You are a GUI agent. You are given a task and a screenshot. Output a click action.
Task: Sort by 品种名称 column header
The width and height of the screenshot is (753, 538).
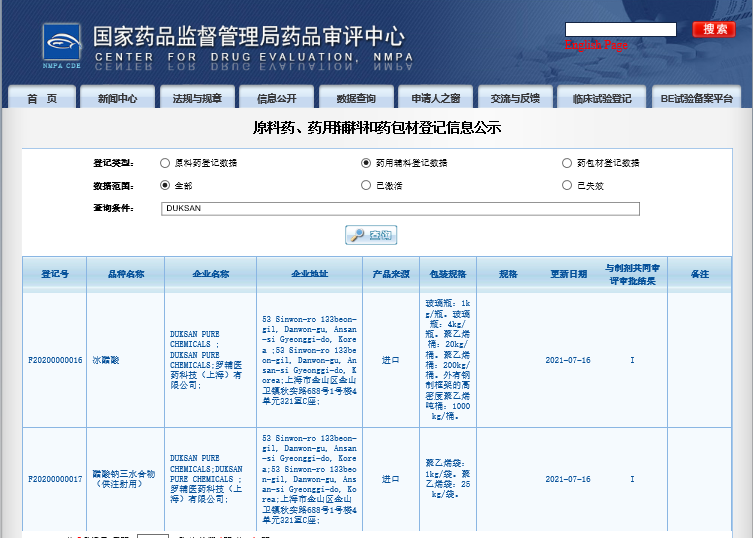[126, 274]
